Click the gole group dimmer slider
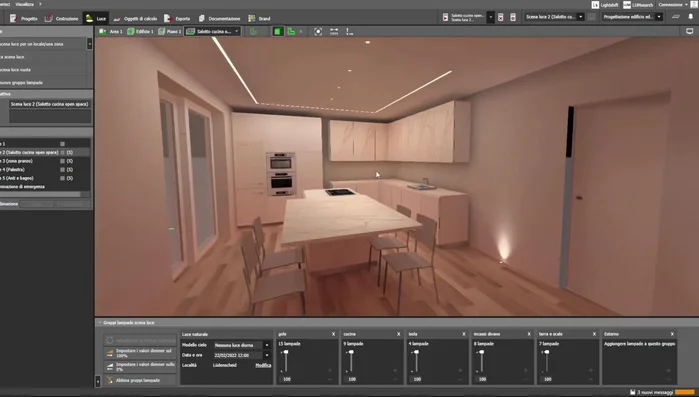This screenshot has height=397, width=699. click(286, 361)
